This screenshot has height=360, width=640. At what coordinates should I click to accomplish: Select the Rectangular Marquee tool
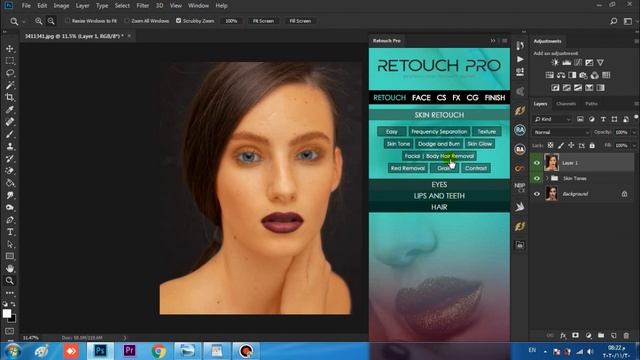click(x=10, y=61)
